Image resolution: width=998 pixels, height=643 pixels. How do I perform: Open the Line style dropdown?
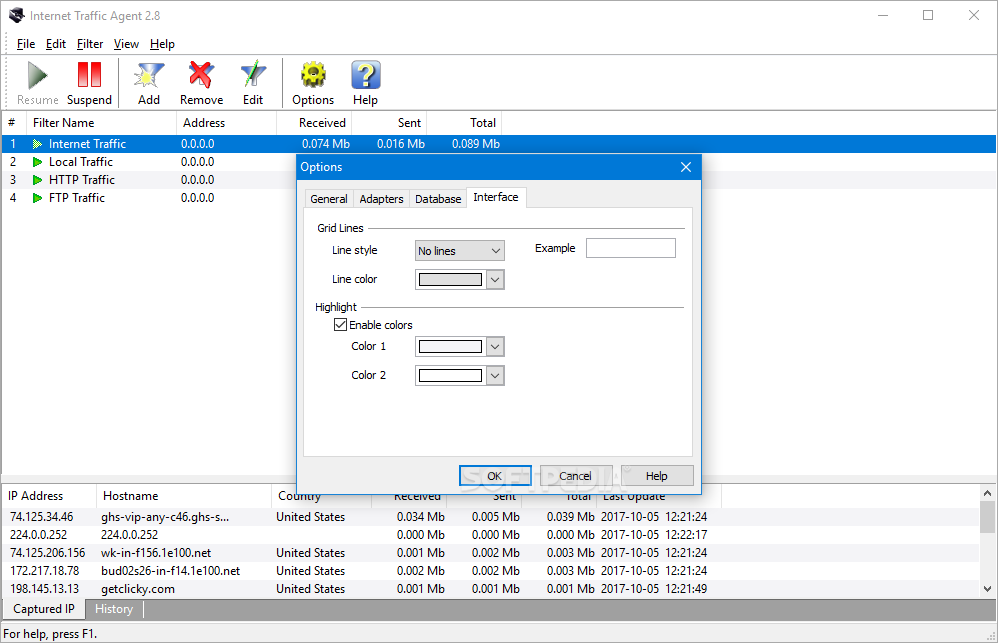coord(460,251)
